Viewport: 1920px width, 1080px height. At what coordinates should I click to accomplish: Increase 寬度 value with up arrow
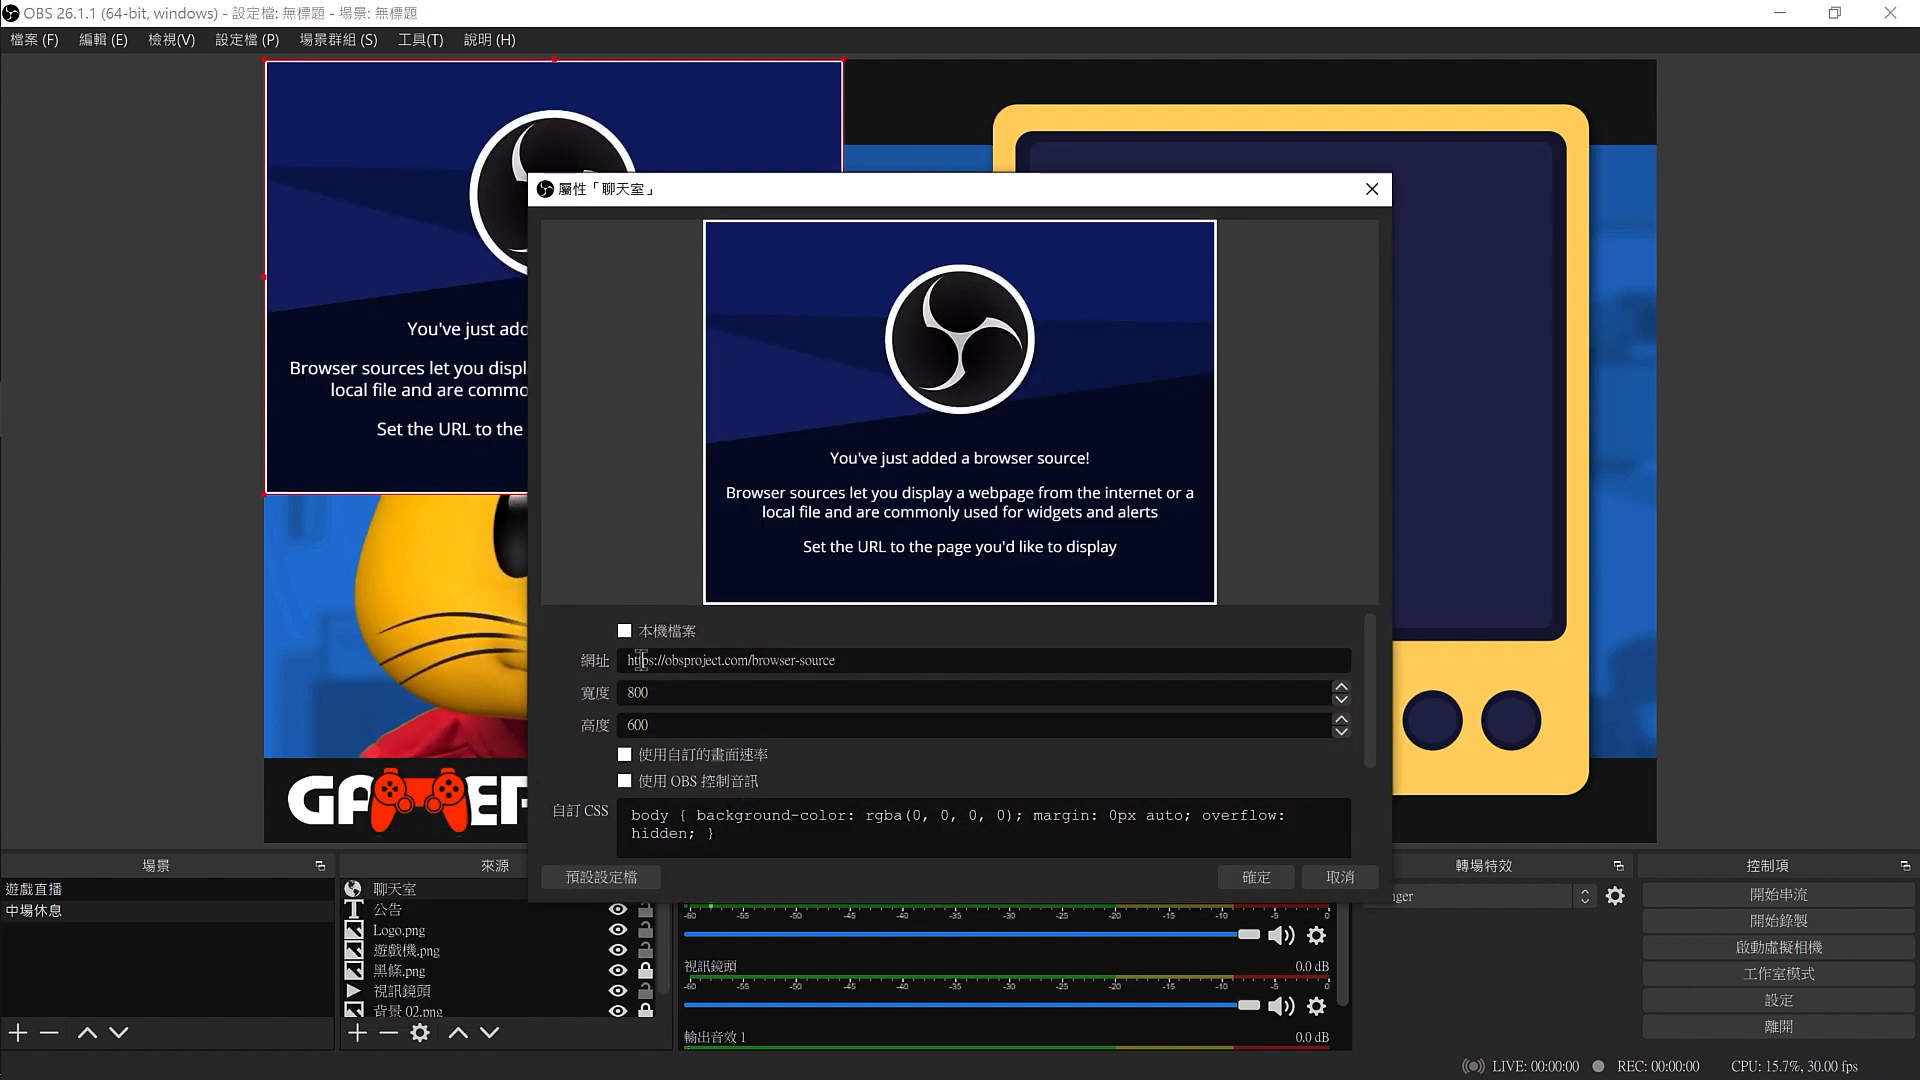point(1341,687)
